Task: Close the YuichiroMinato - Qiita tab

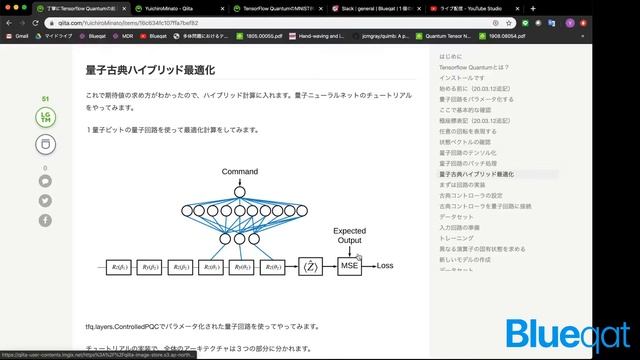Action: (222, 9)
